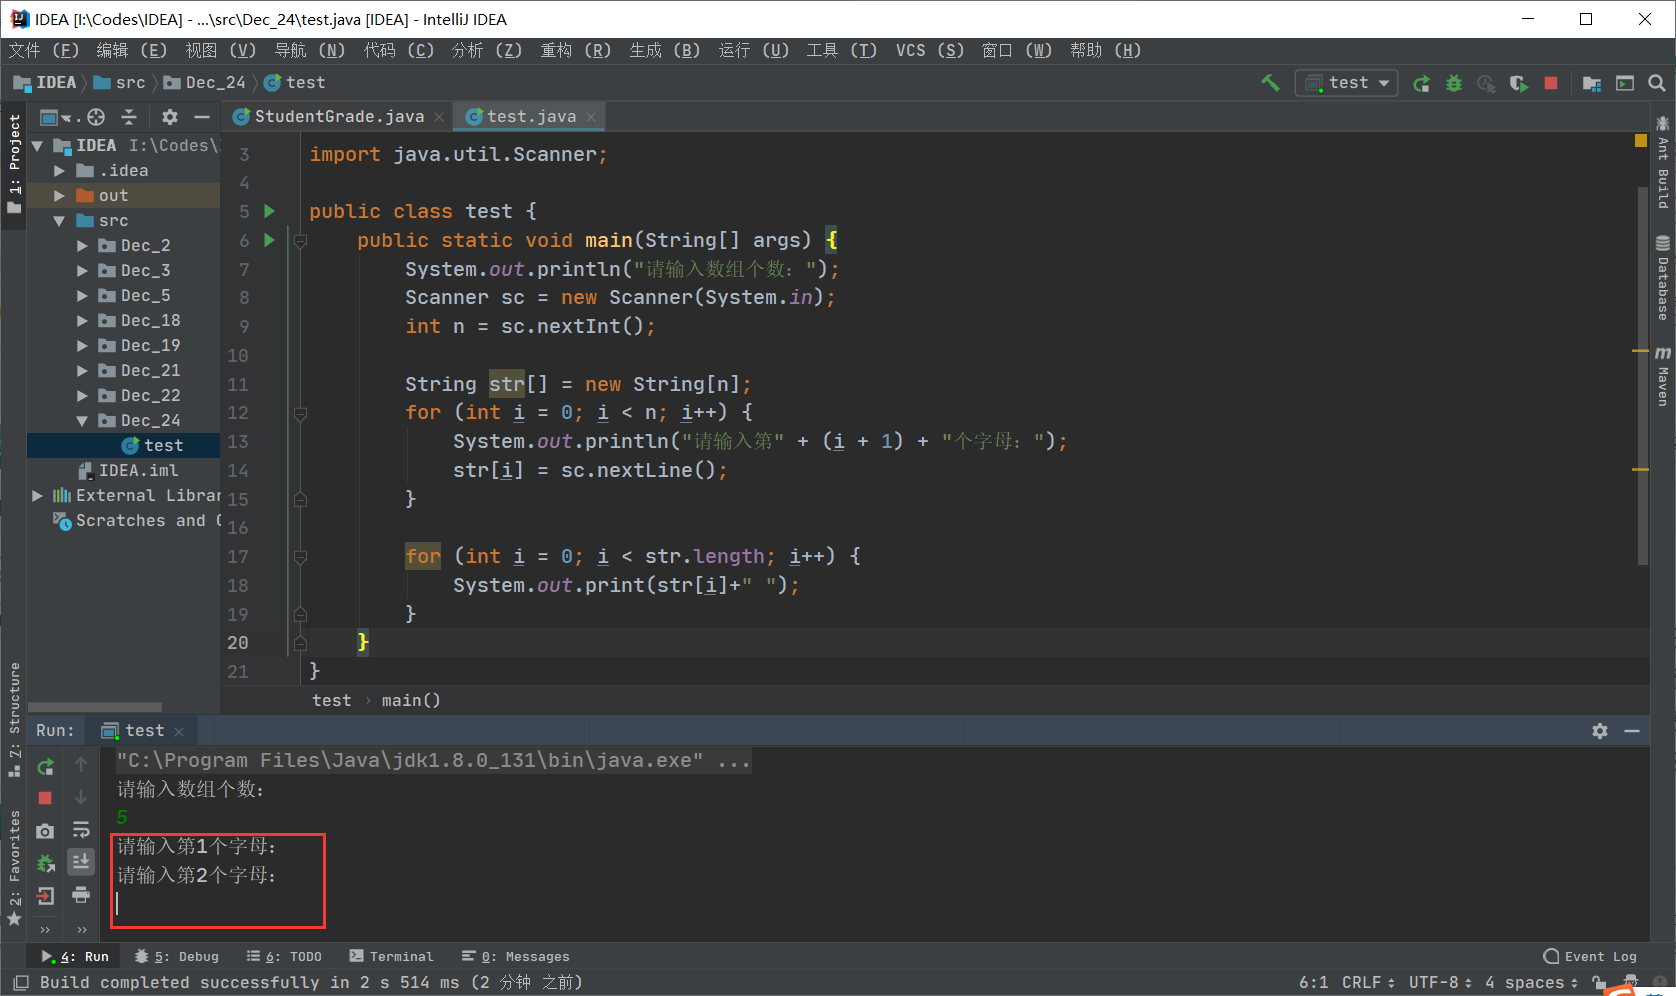The width and height of the screenshot is (1676, 996).
Task: Open the 运行 (U) menu
Action: (x=753, y=51)
